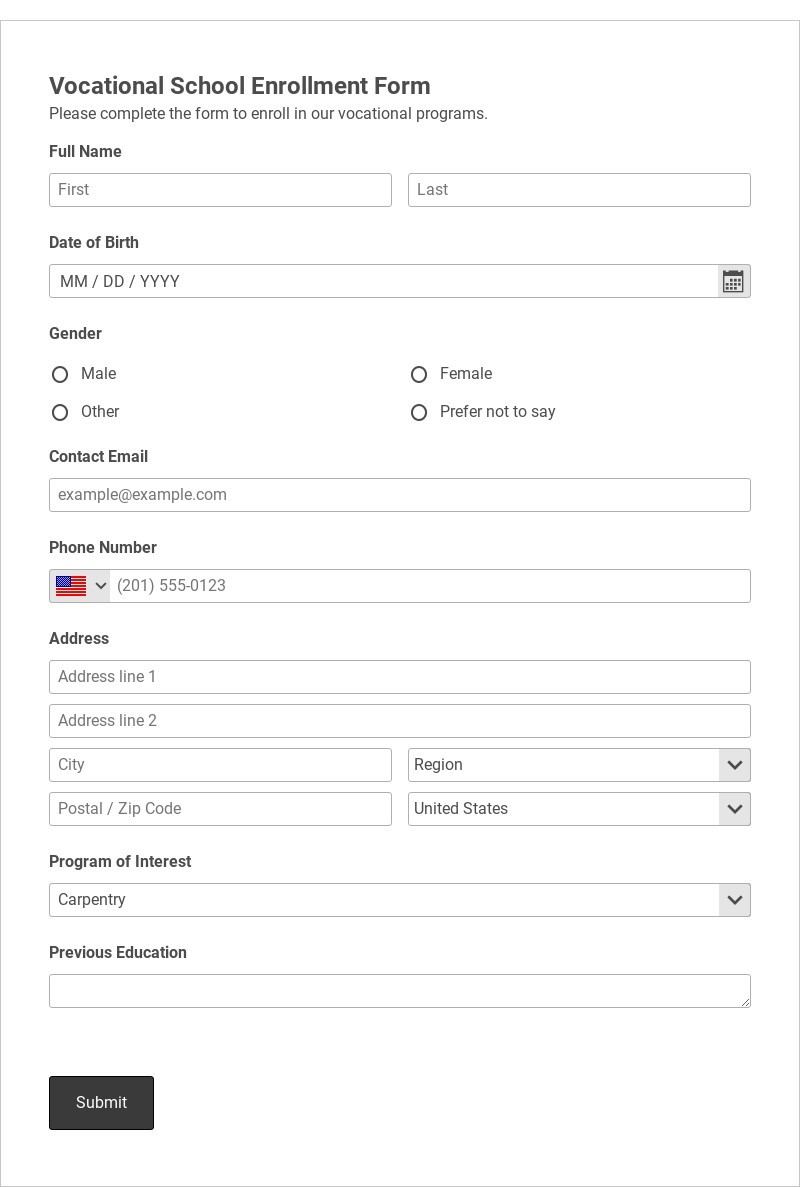The height and width of the screenshot is (1187, 800).
Task: Choose Prefer not to say option
Action: 419,412
